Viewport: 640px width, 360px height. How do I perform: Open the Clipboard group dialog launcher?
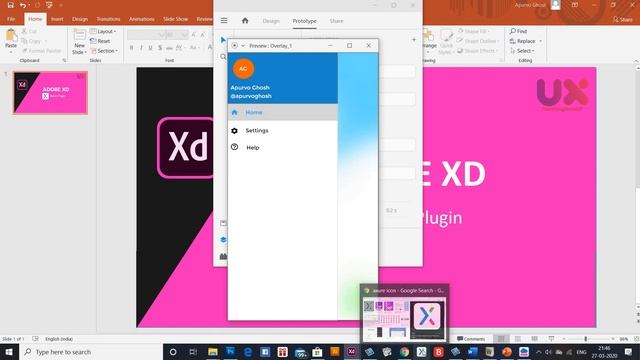[x=64, y=60]
